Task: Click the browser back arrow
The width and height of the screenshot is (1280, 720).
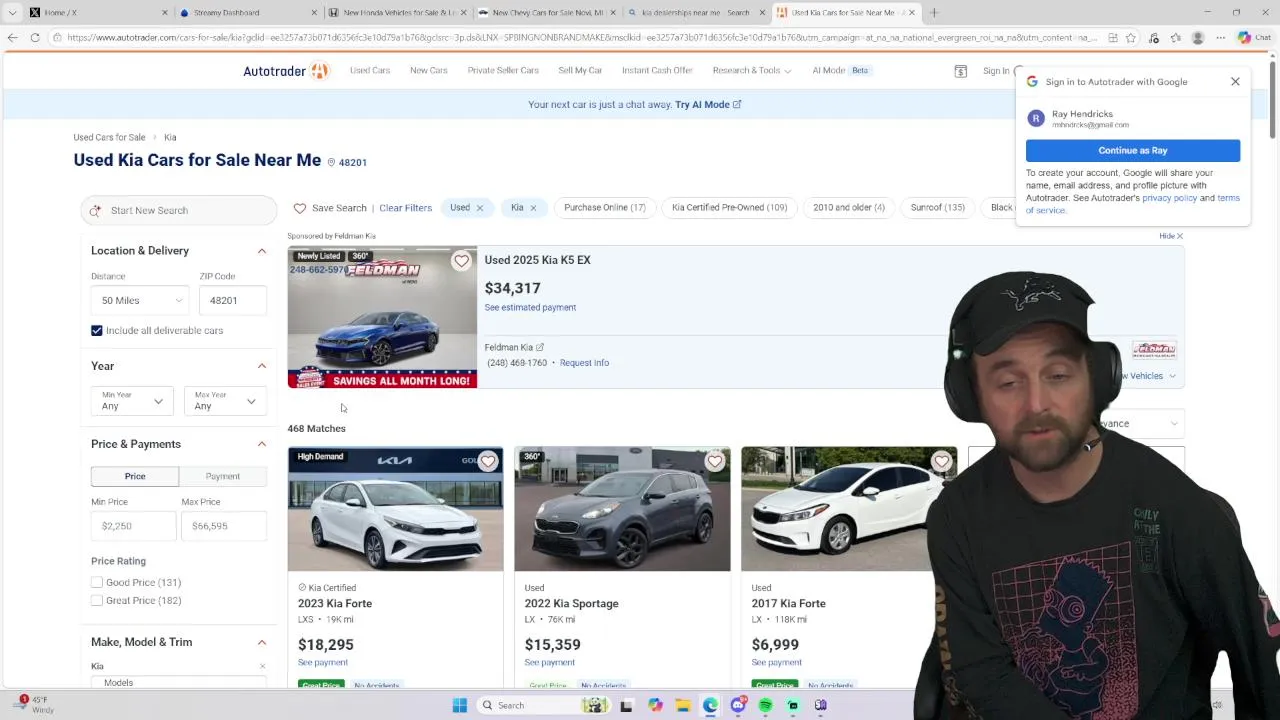Action: point(12,38)
